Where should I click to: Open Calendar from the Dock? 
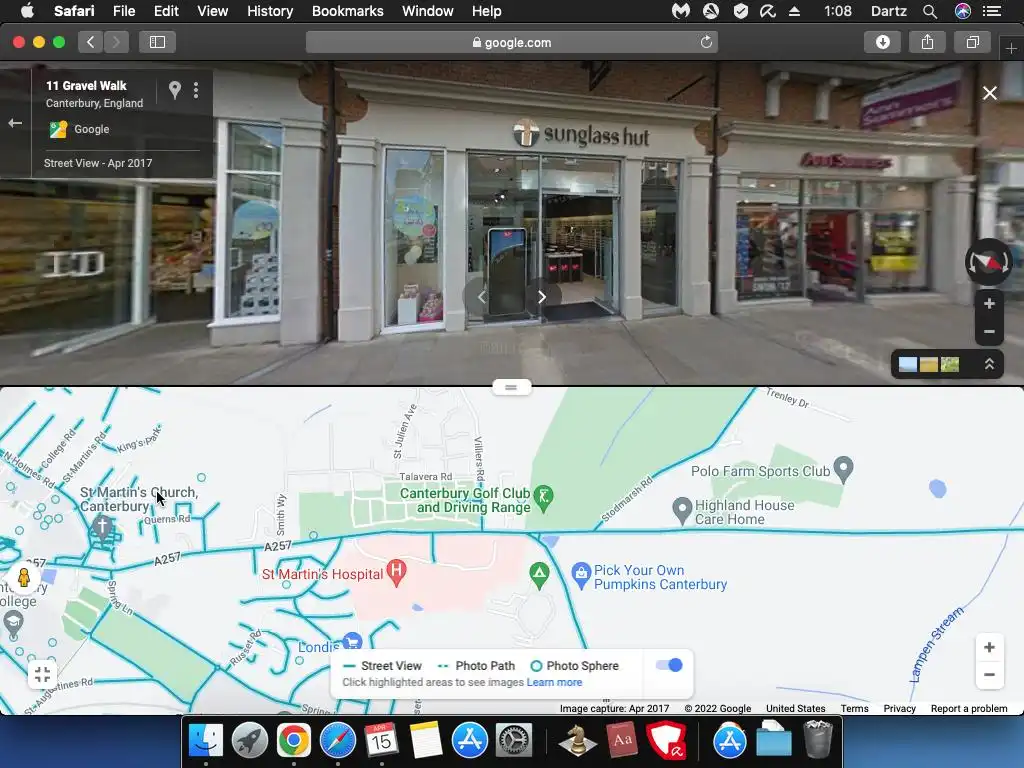(x=381, y=741)
